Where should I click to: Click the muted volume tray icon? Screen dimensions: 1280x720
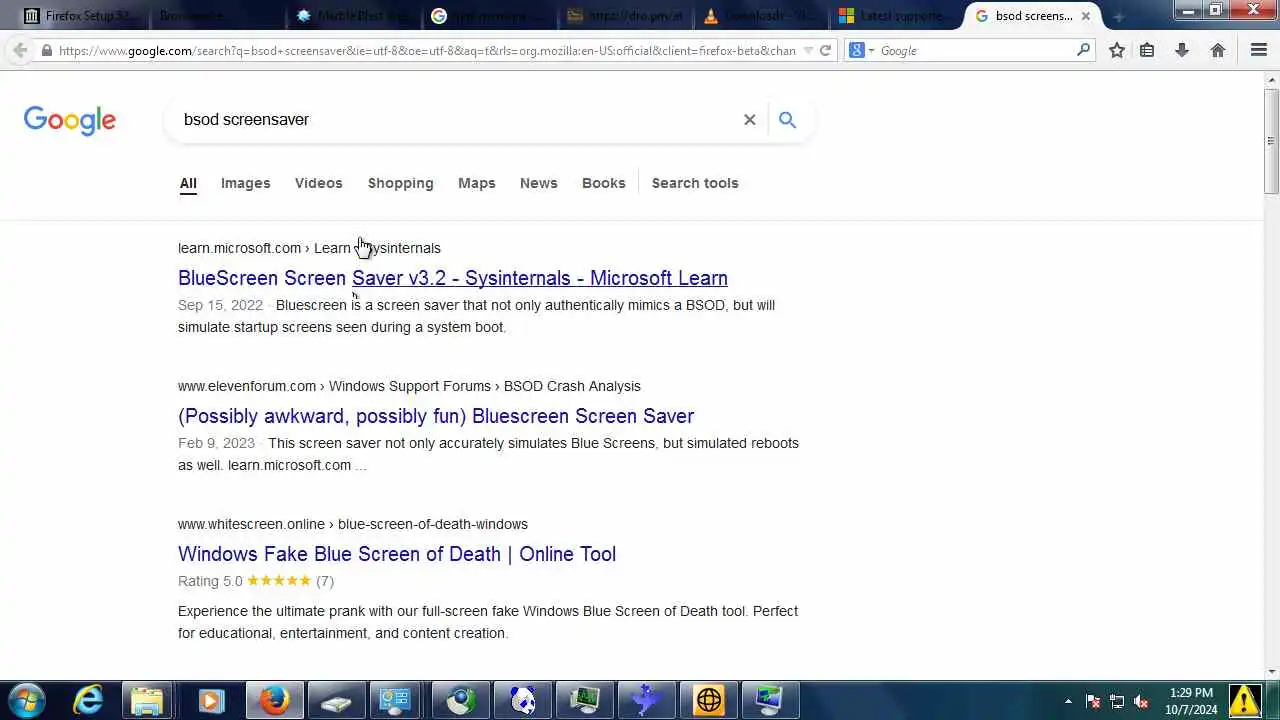coord(1140,701)
